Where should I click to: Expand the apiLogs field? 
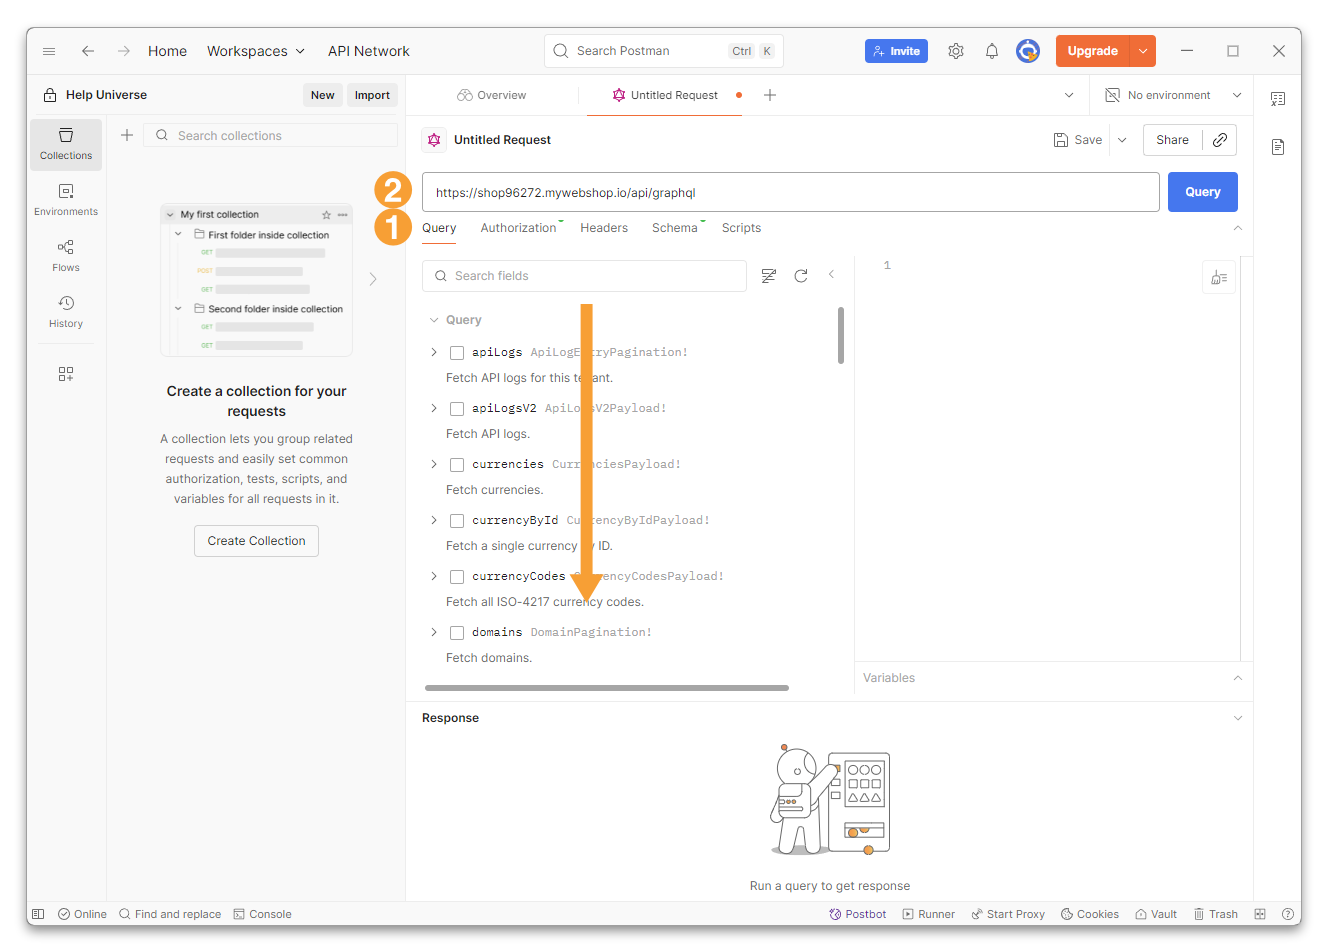(x=434, y=352)
